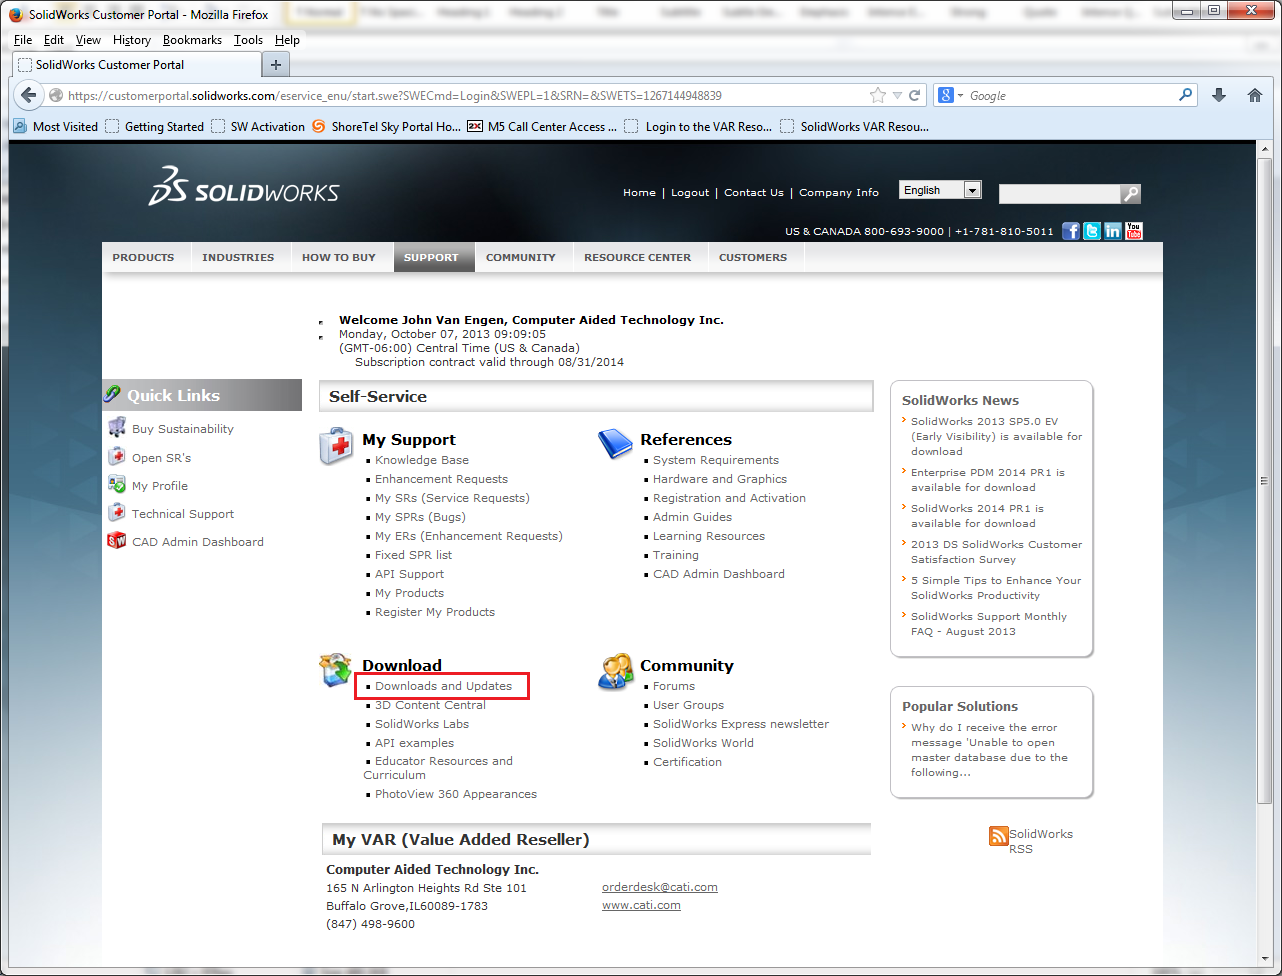Screen dimensions: 1282x976
Task: Click in the site search text field
Action: pyautogui.click(x=1059, y=194)
